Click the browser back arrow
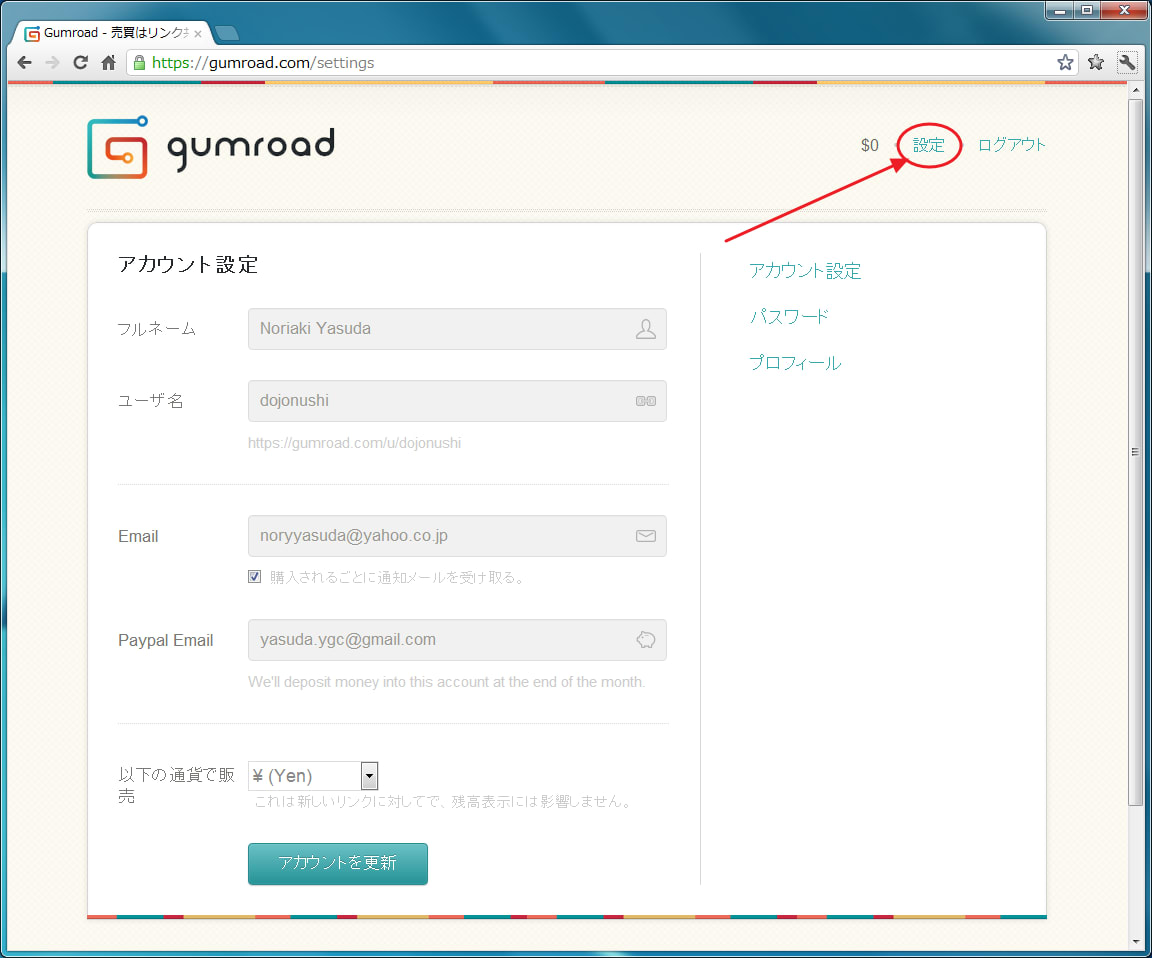The image size is (1152, 958). (x=25, y=63)
